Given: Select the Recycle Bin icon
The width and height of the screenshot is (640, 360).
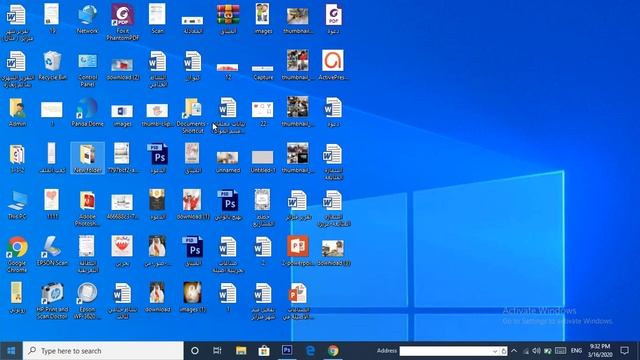Looking at the screenshot, I should tap(52, 65).
